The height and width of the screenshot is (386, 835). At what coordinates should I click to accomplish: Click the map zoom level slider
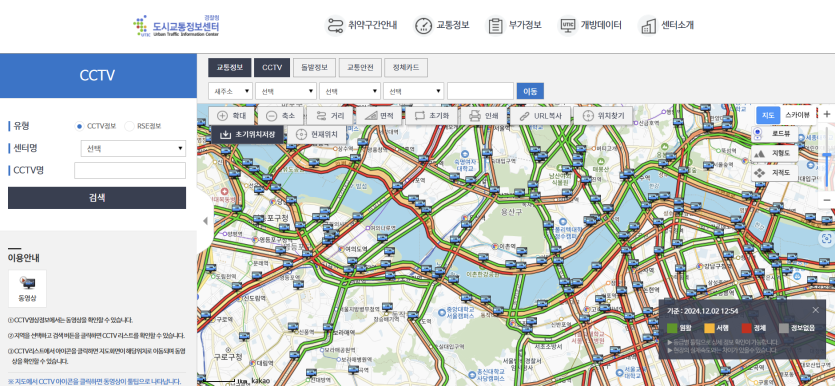click(x=826, y=157)
